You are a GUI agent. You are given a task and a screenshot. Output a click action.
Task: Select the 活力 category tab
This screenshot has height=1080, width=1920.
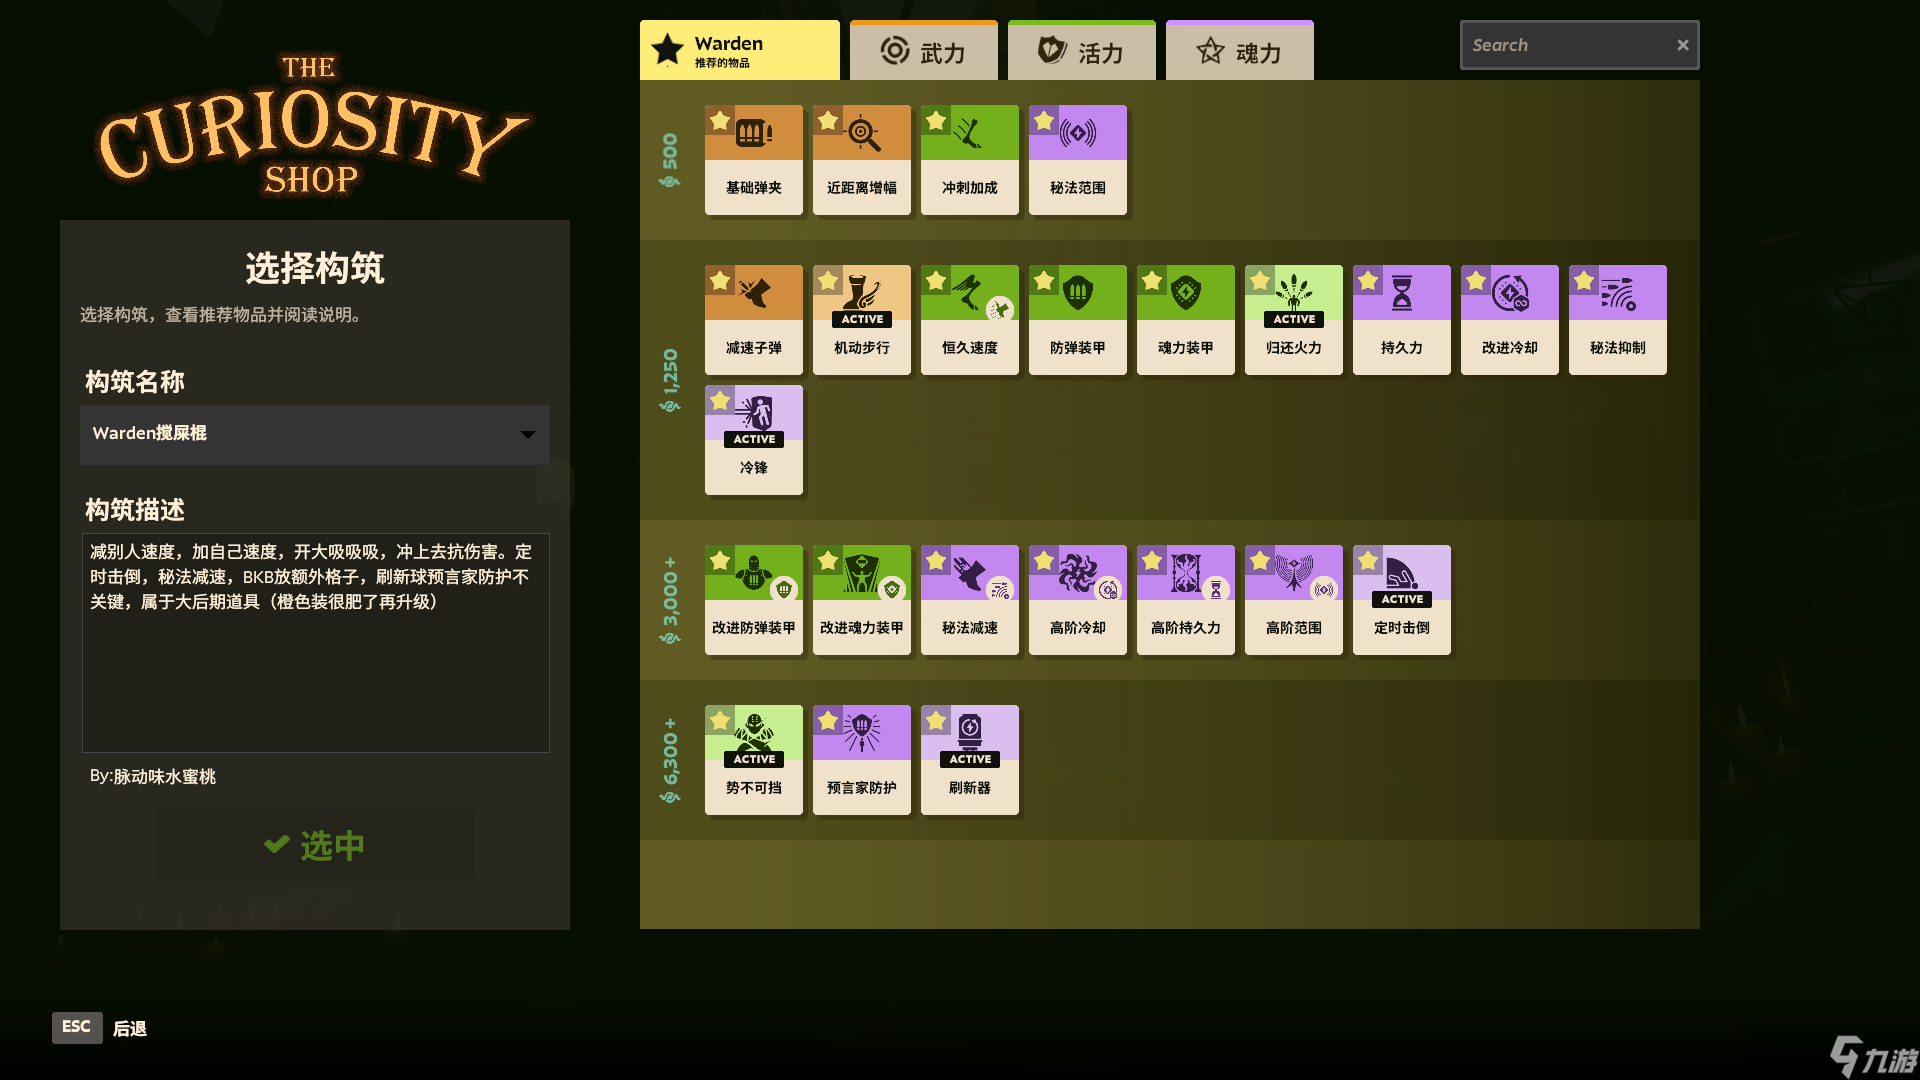pos(1081,49)
